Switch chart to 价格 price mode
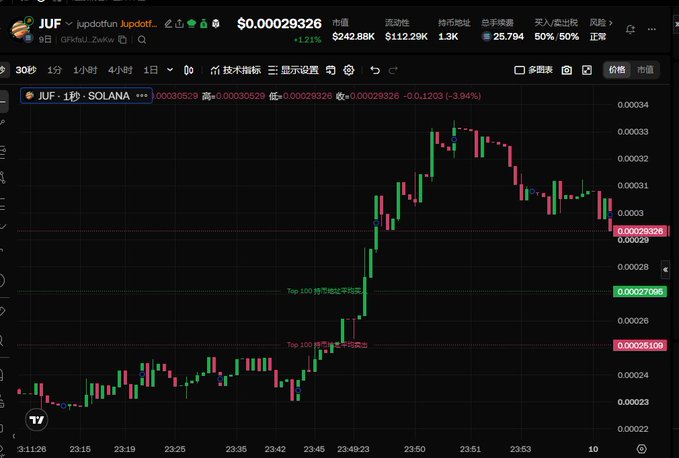The image size is (679, 458). (x=617, y=70)
